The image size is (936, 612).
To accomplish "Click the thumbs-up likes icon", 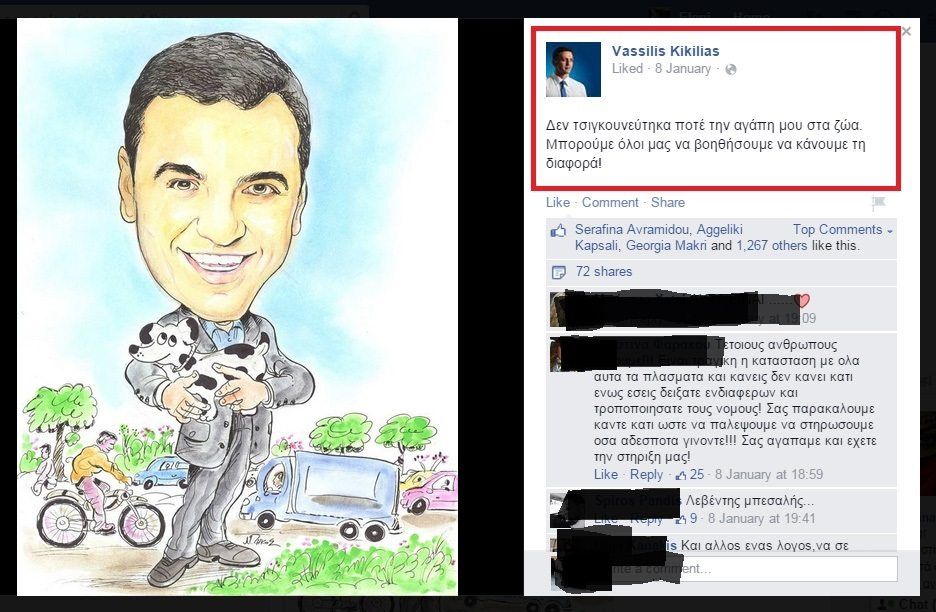I will (558, 231).
